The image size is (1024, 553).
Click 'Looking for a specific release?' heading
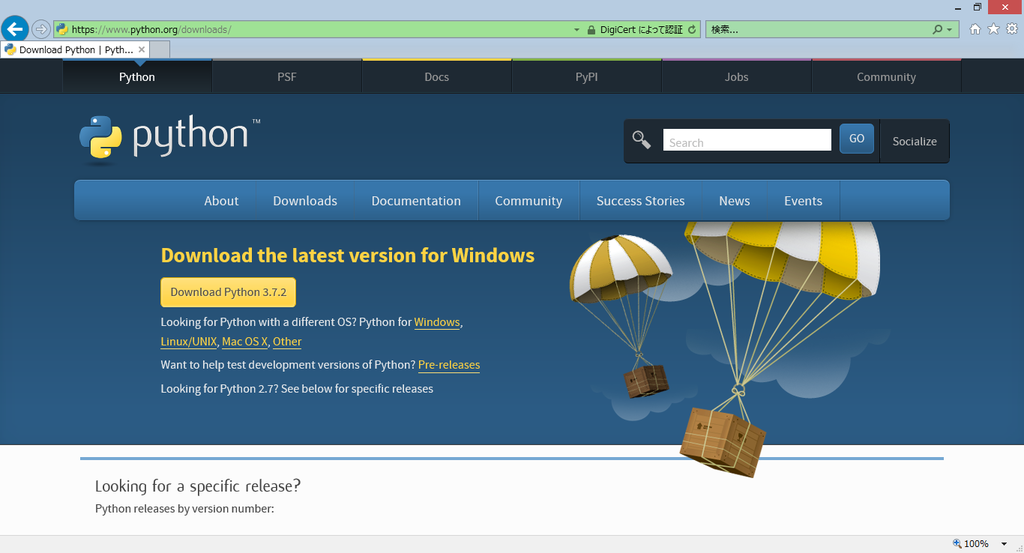tap(198, 486)
